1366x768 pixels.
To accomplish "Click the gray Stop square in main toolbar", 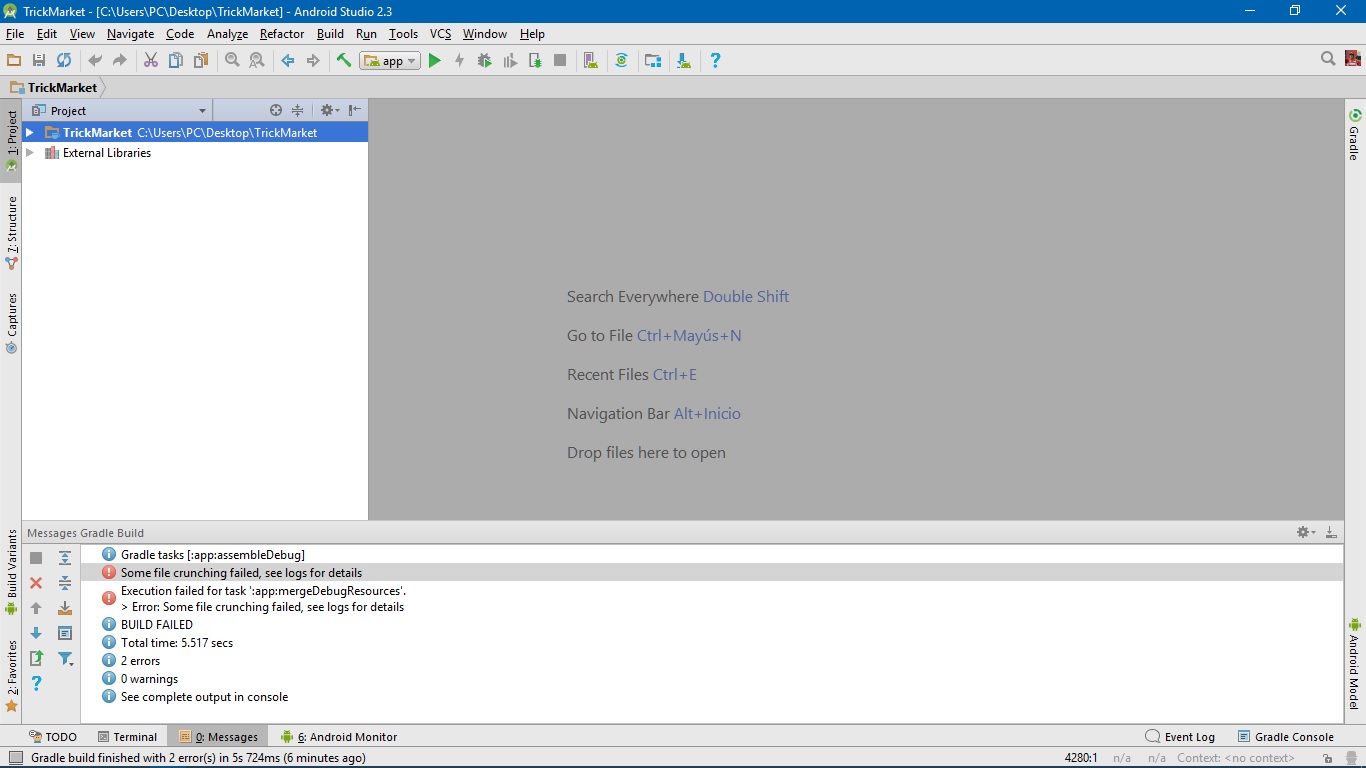I will tap(560, 61).
